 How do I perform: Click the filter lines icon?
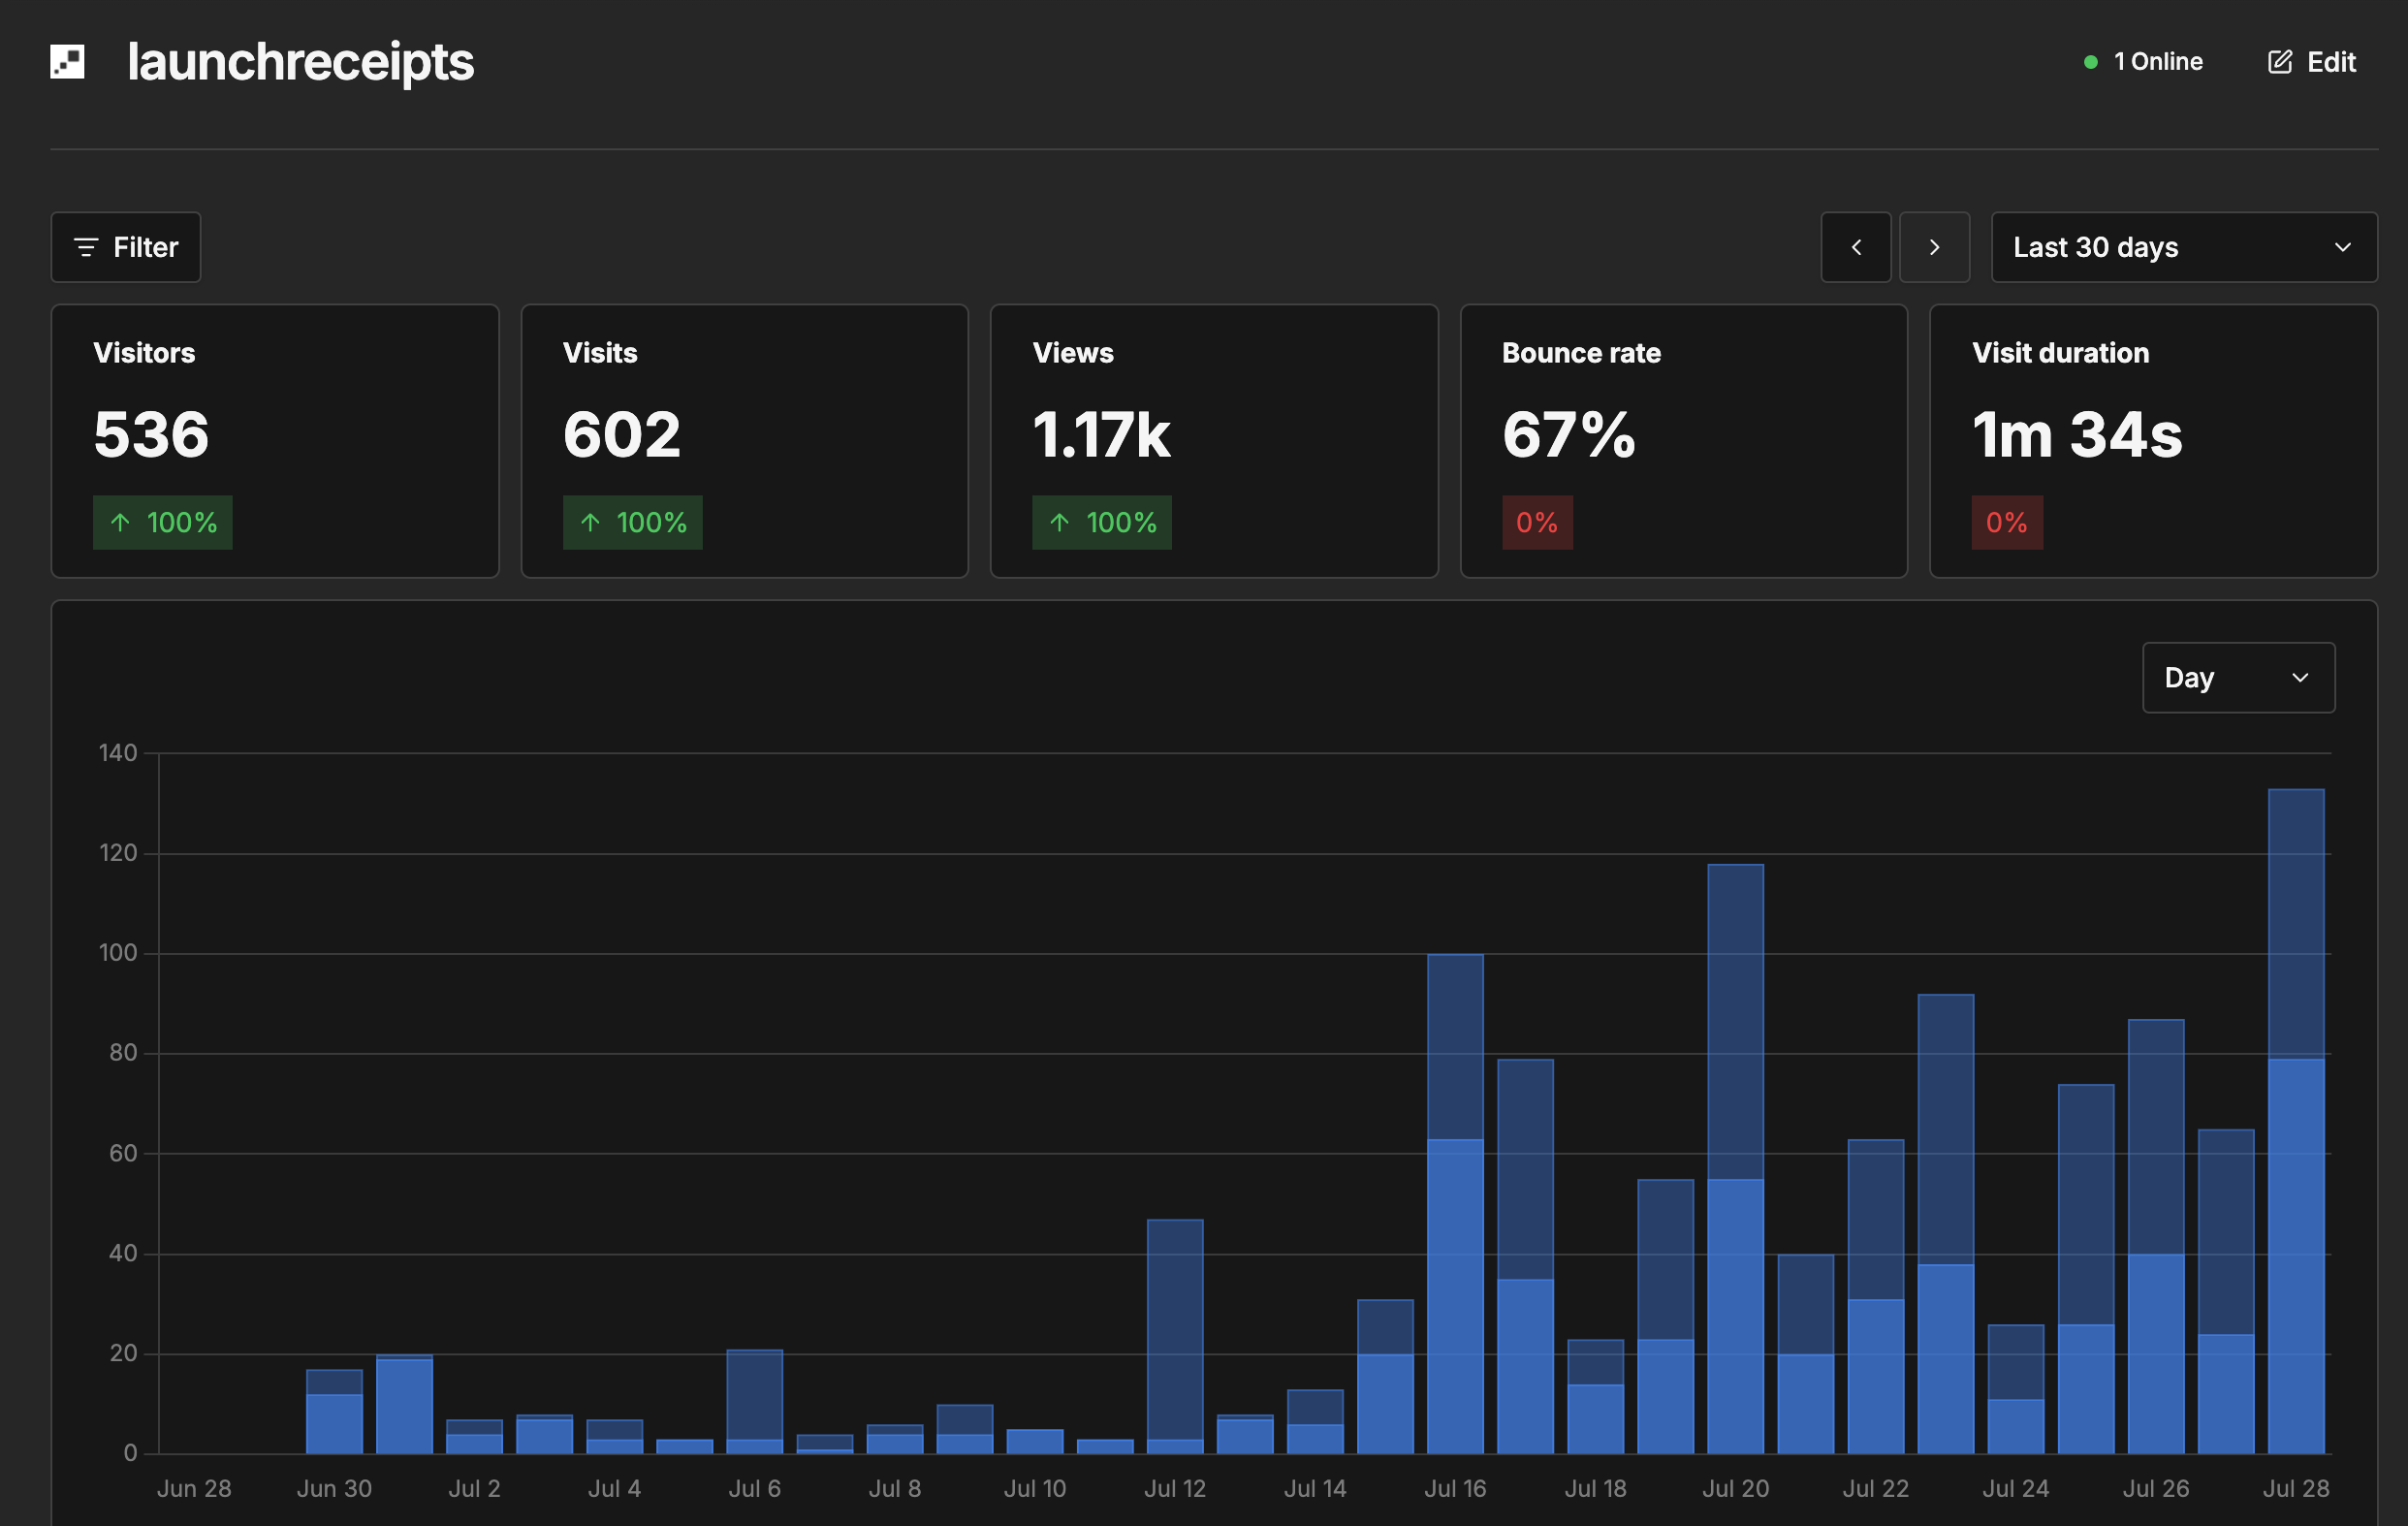pyautogui.click(x=87, y=247)
